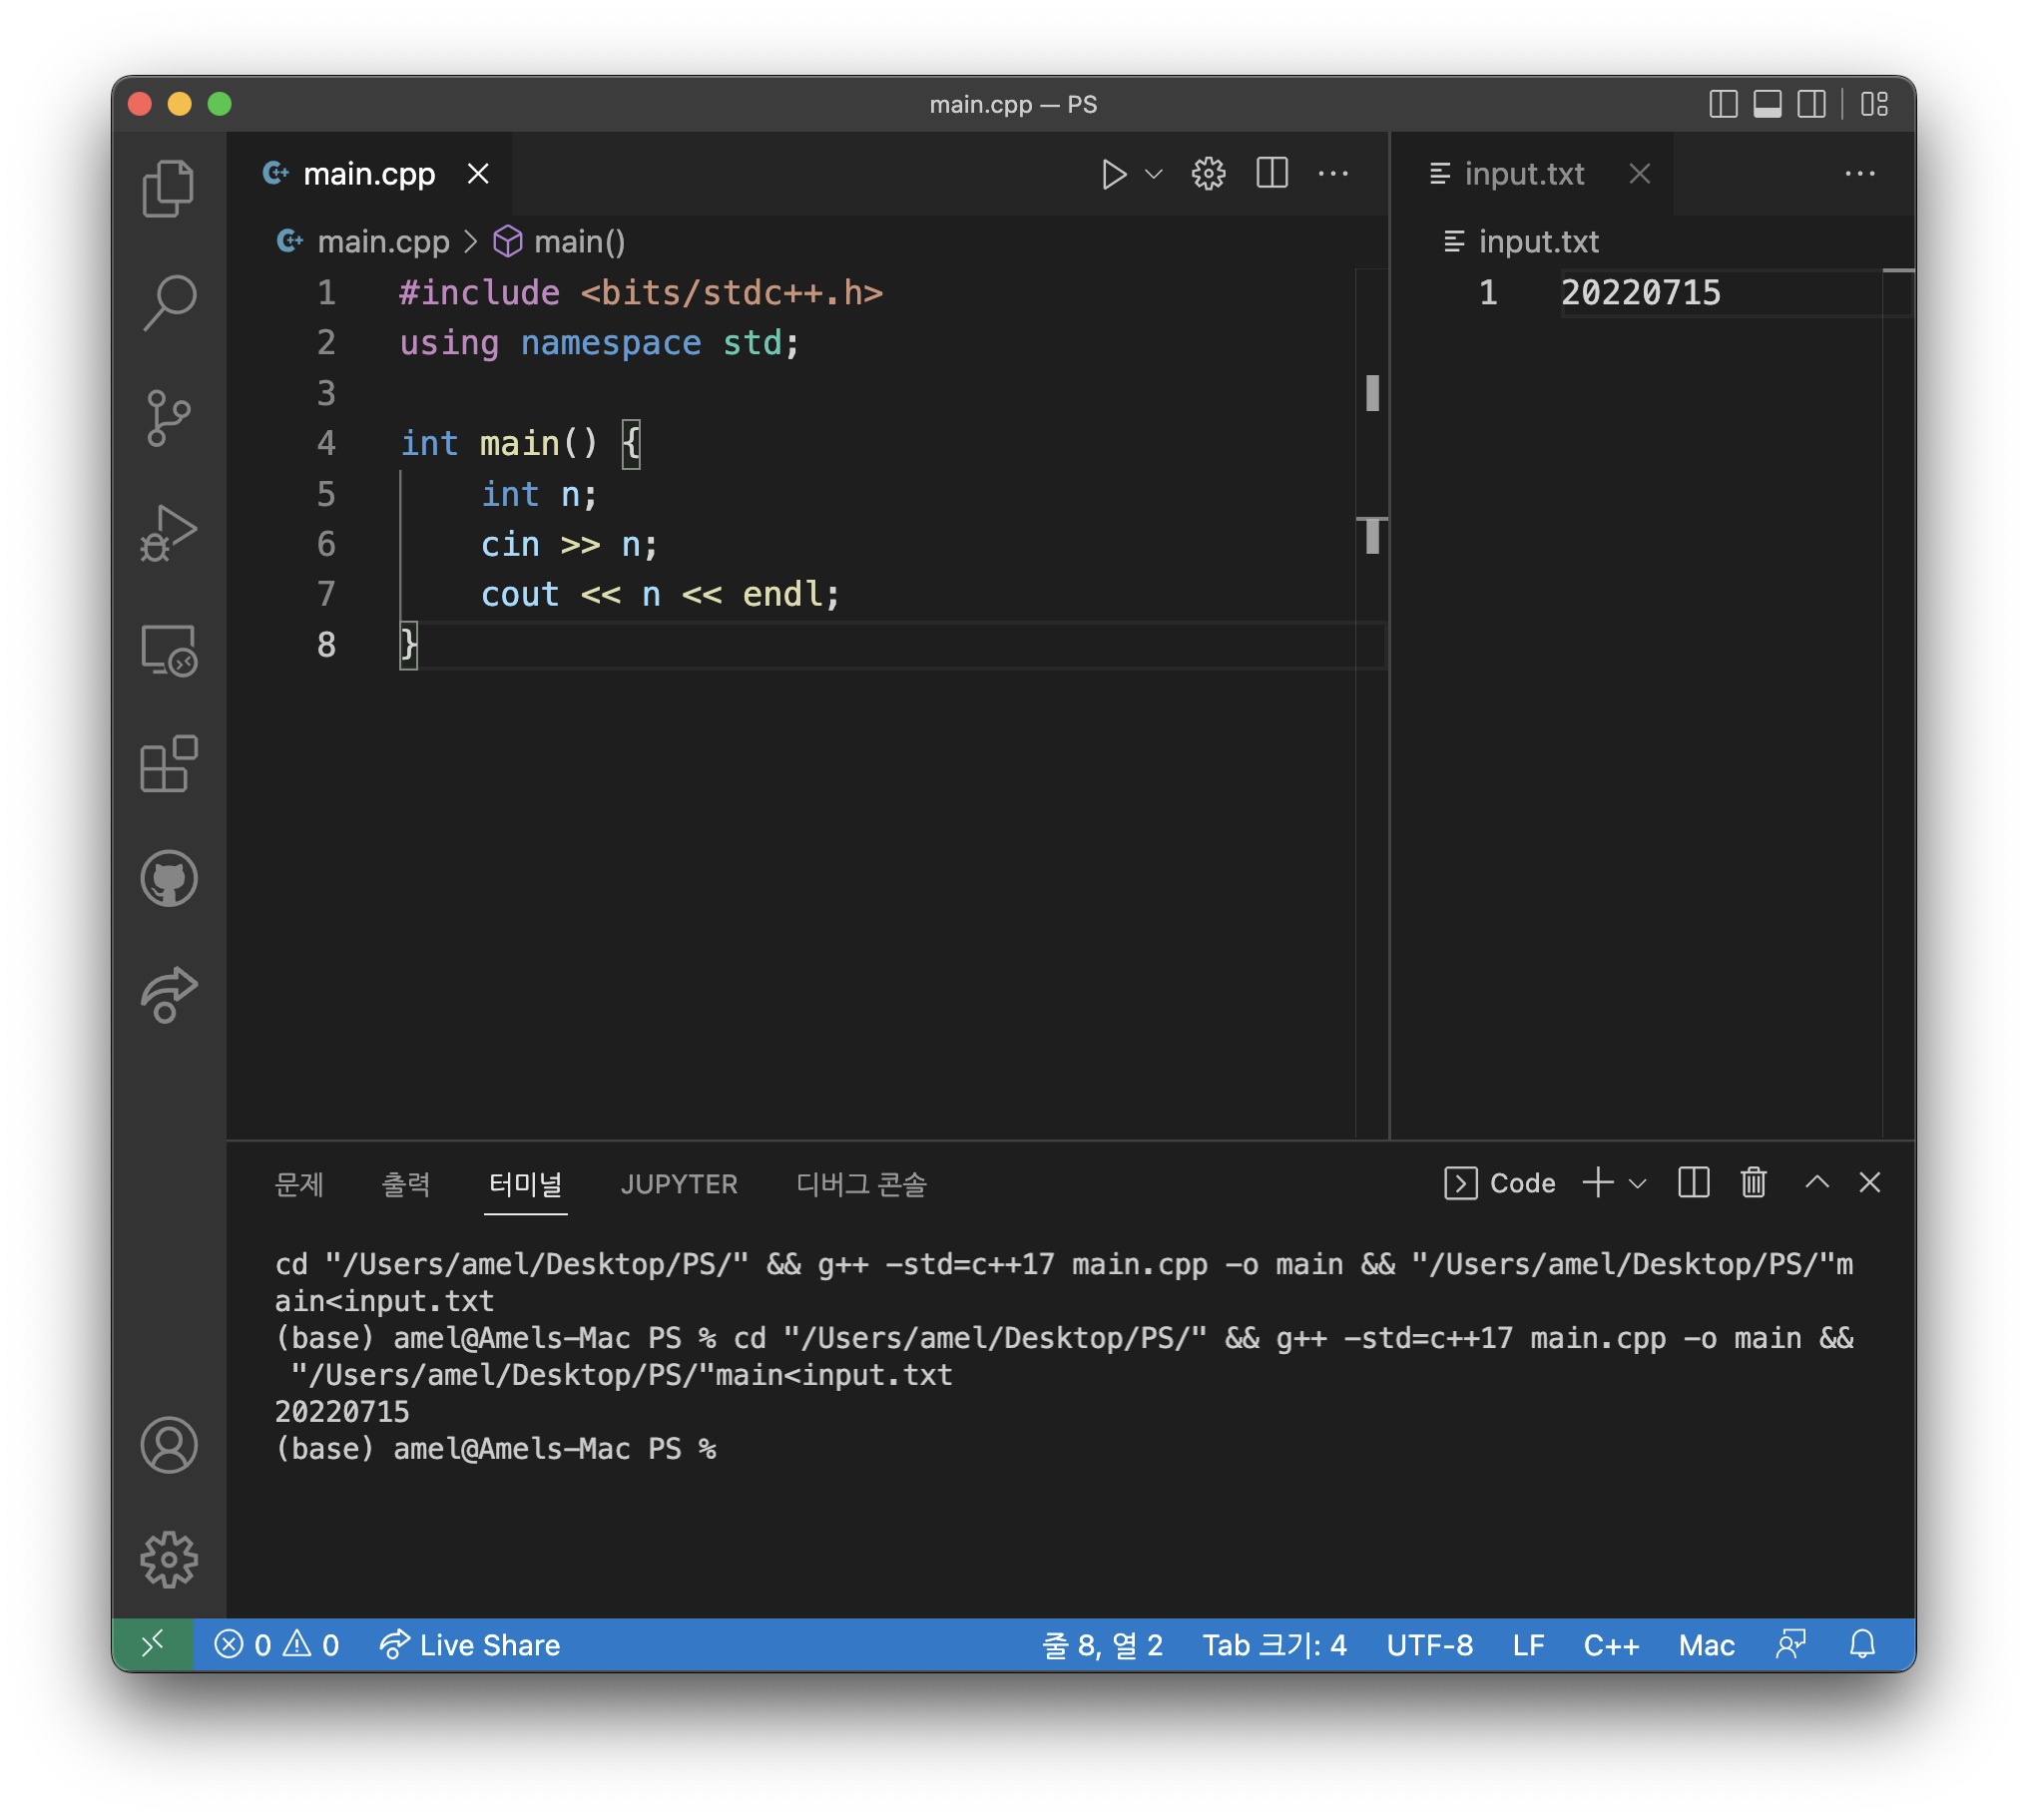Image resolution: width=2028 pixels, height=1820 pixels.
Task: Delete terminal with the trash icon
Action: [1753, 1183]
